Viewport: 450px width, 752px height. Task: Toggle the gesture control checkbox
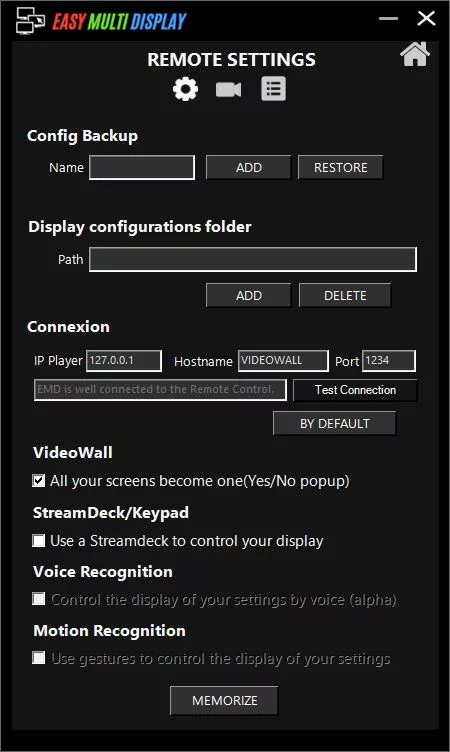click(x=38, y=658)
